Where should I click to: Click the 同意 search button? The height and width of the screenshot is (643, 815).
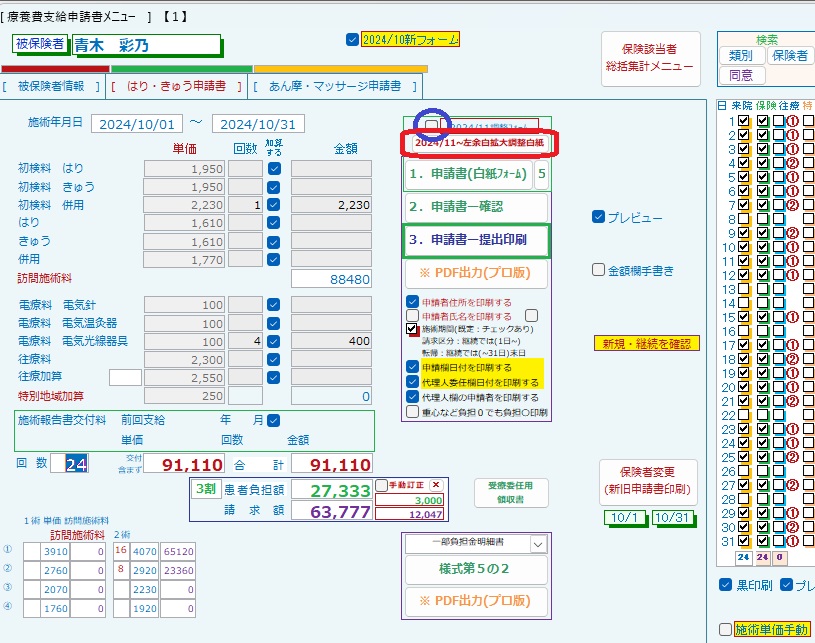click(741, 75)
